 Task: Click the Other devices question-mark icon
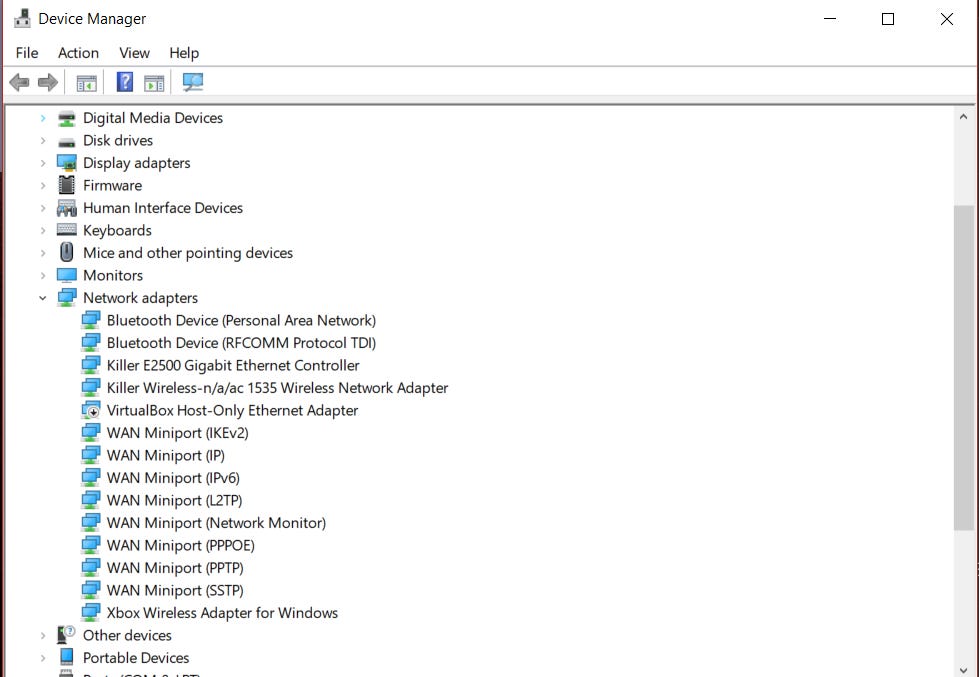(x=66, y=635)
